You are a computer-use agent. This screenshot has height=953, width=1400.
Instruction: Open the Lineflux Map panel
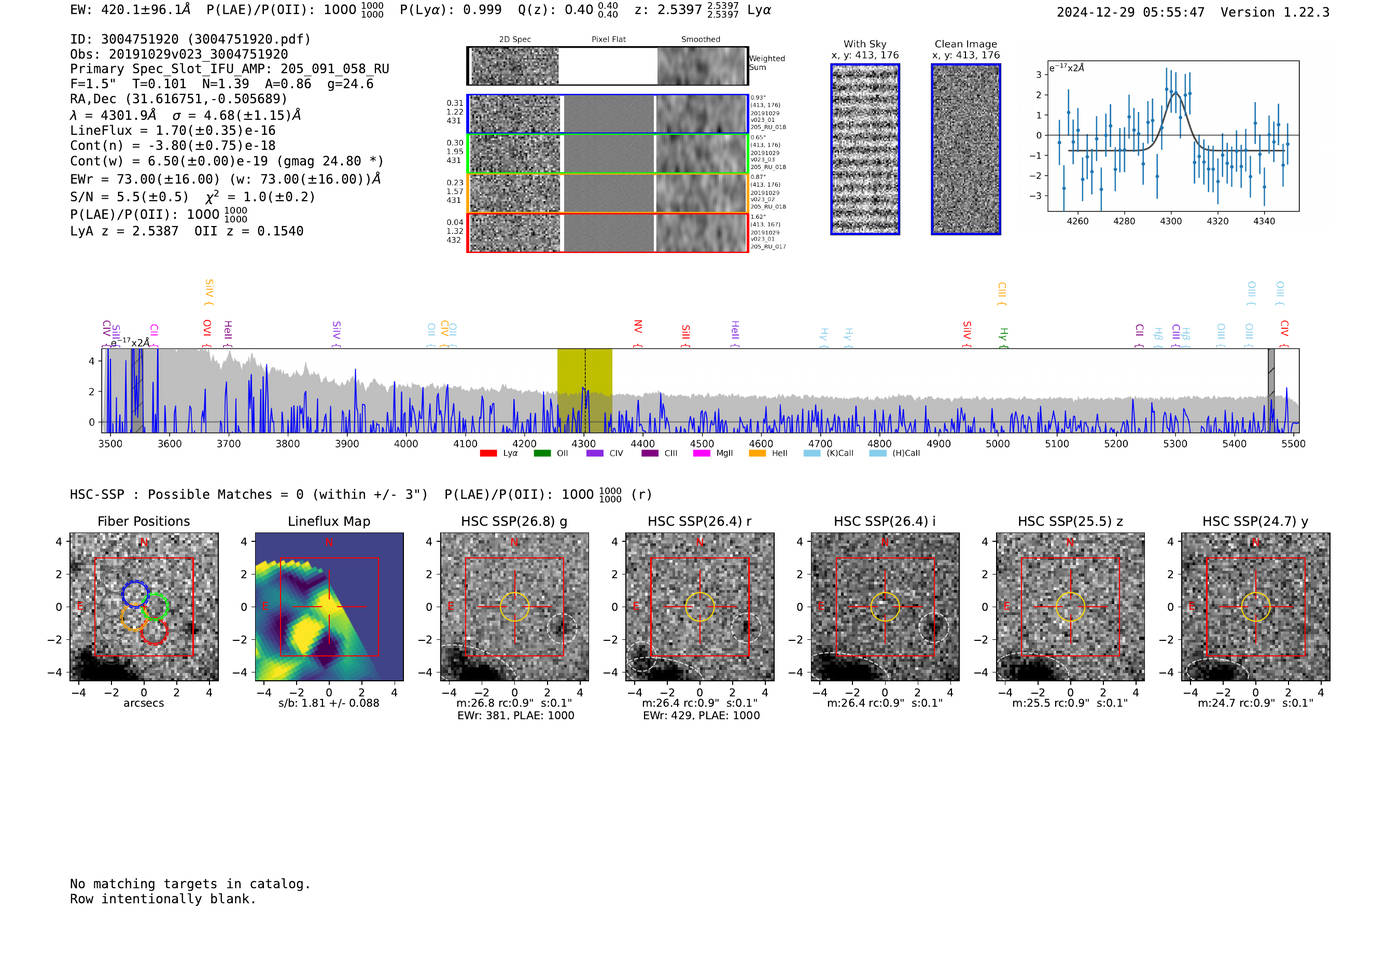[329, 607]
